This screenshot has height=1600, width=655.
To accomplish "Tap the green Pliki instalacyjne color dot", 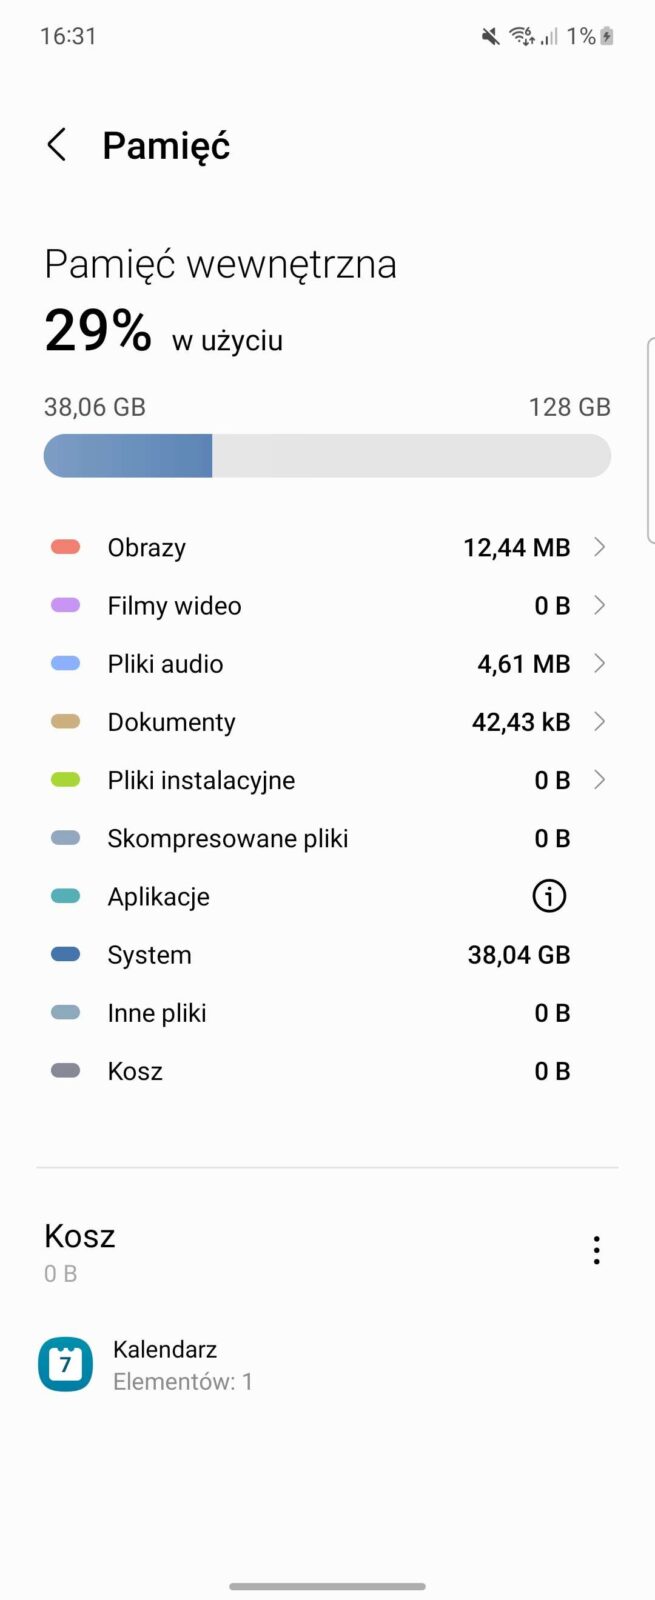I will coord(65,780).
